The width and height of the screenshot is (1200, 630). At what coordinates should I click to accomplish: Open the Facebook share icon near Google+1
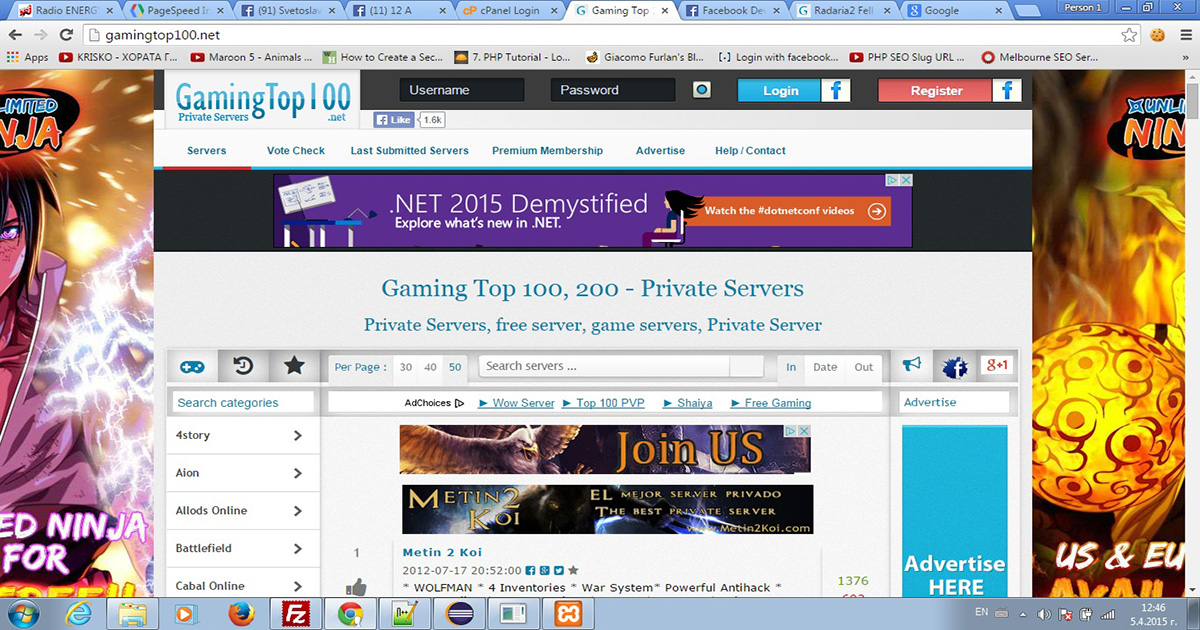coord(953,366)
